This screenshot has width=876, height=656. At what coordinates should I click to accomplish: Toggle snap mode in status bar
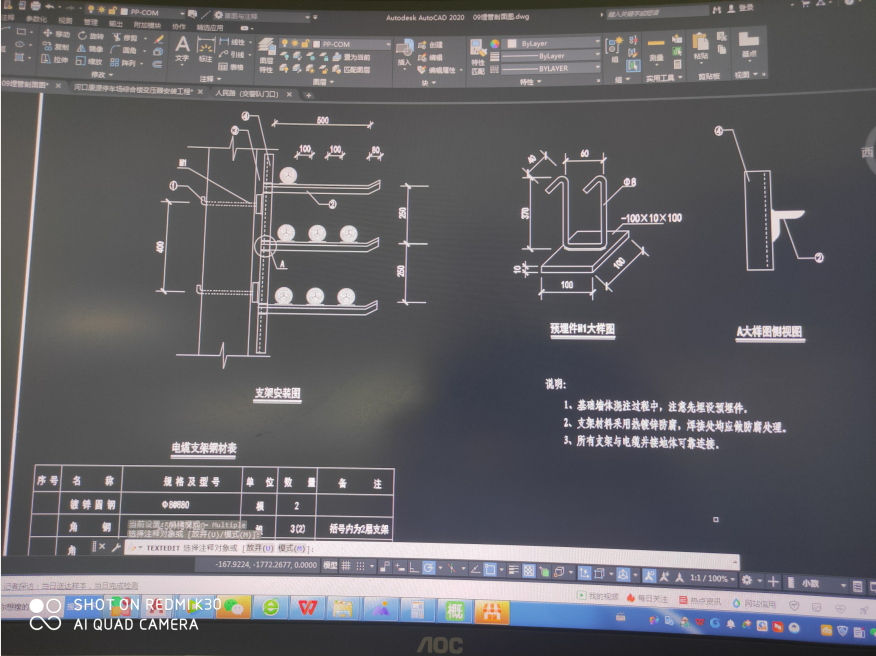click(361, 566)
